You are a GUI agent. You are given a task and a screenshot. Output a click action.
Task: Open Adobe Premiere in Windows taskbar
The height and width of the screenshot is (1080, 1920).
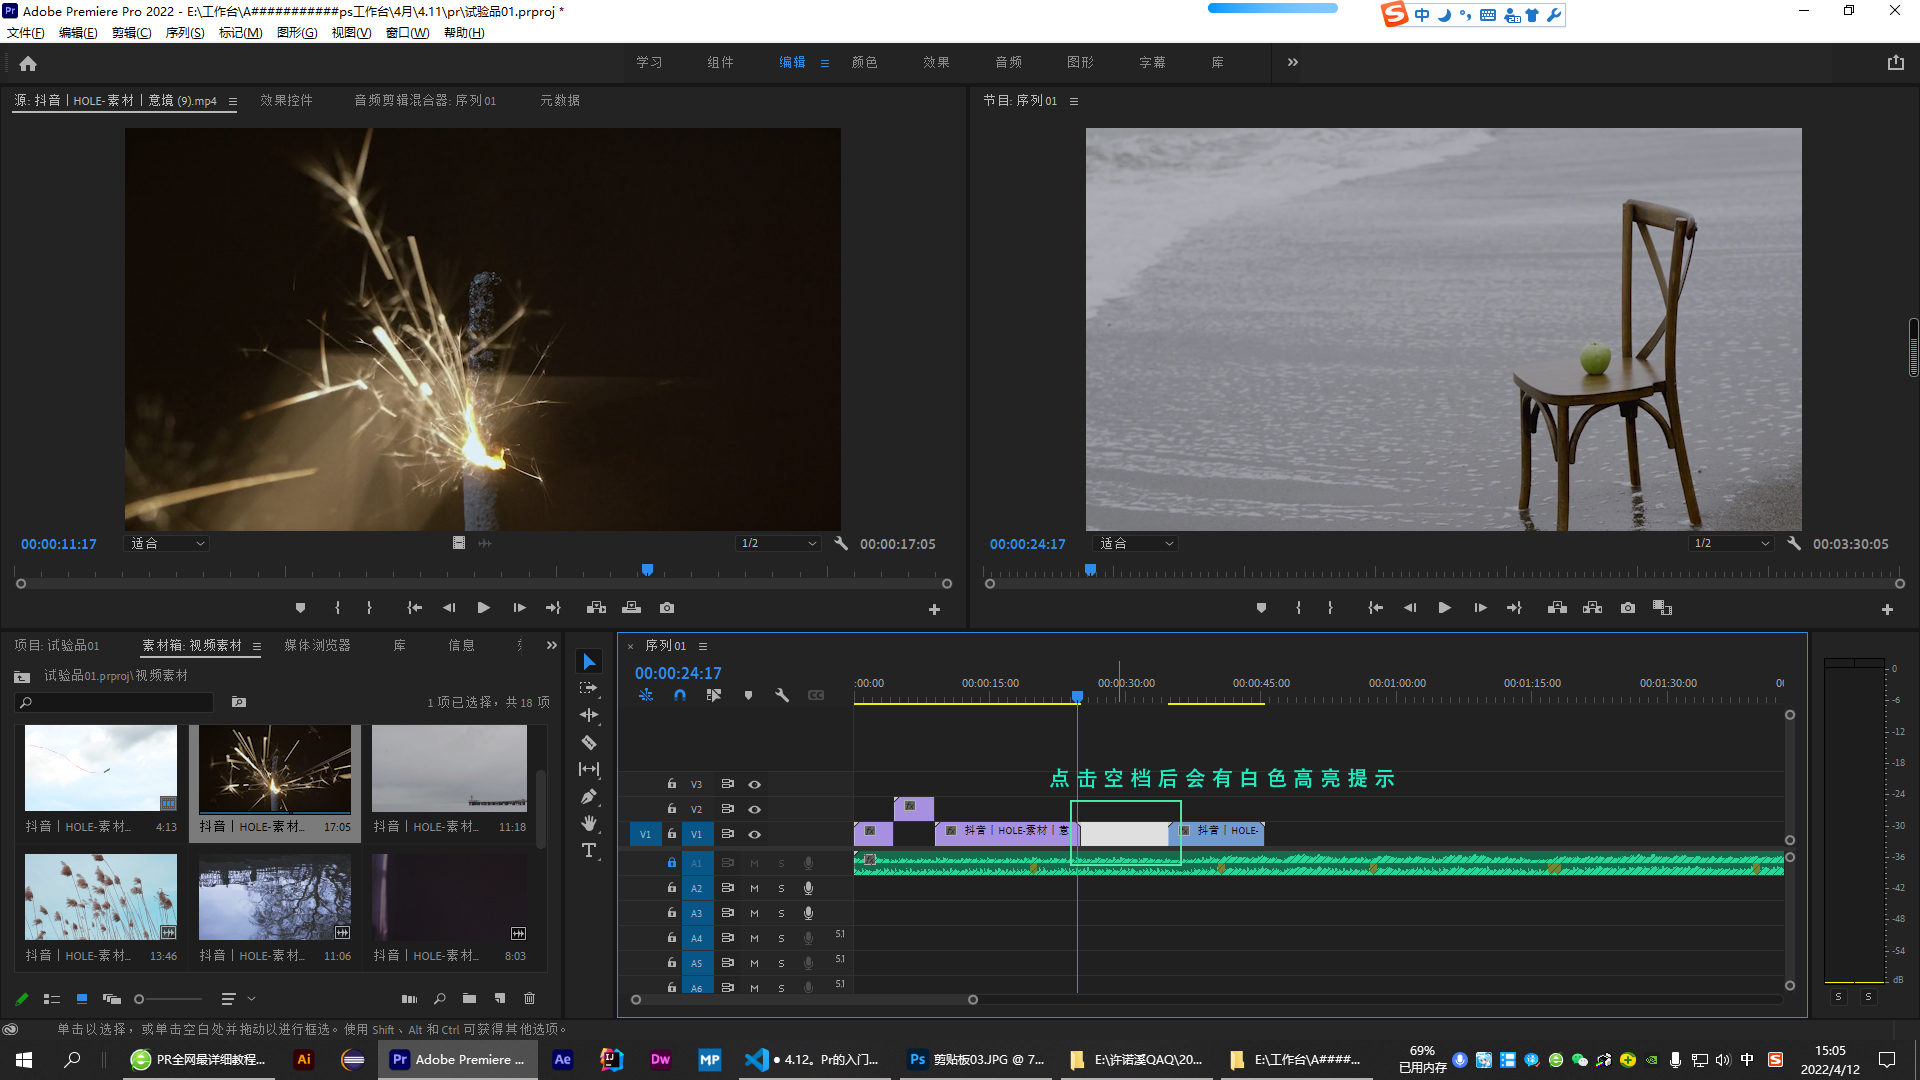click(458, 1059)
